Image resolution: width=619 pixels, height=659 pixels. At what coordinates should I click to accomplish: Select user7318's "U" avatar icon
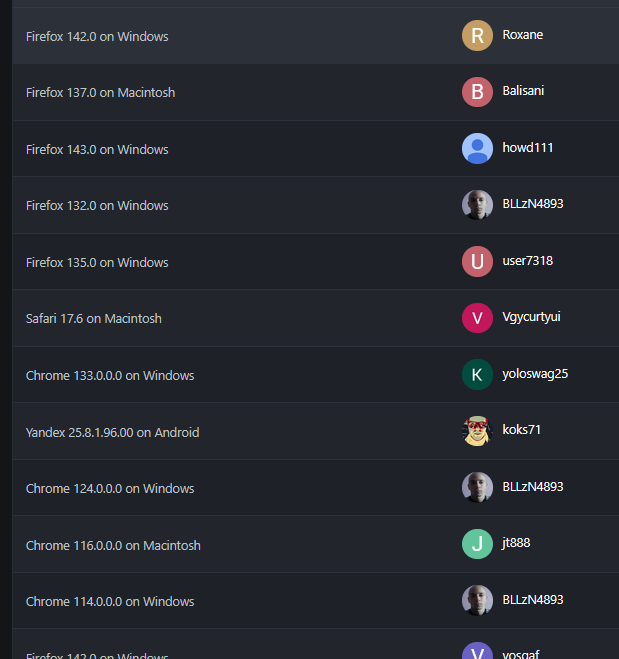point(477,262)
